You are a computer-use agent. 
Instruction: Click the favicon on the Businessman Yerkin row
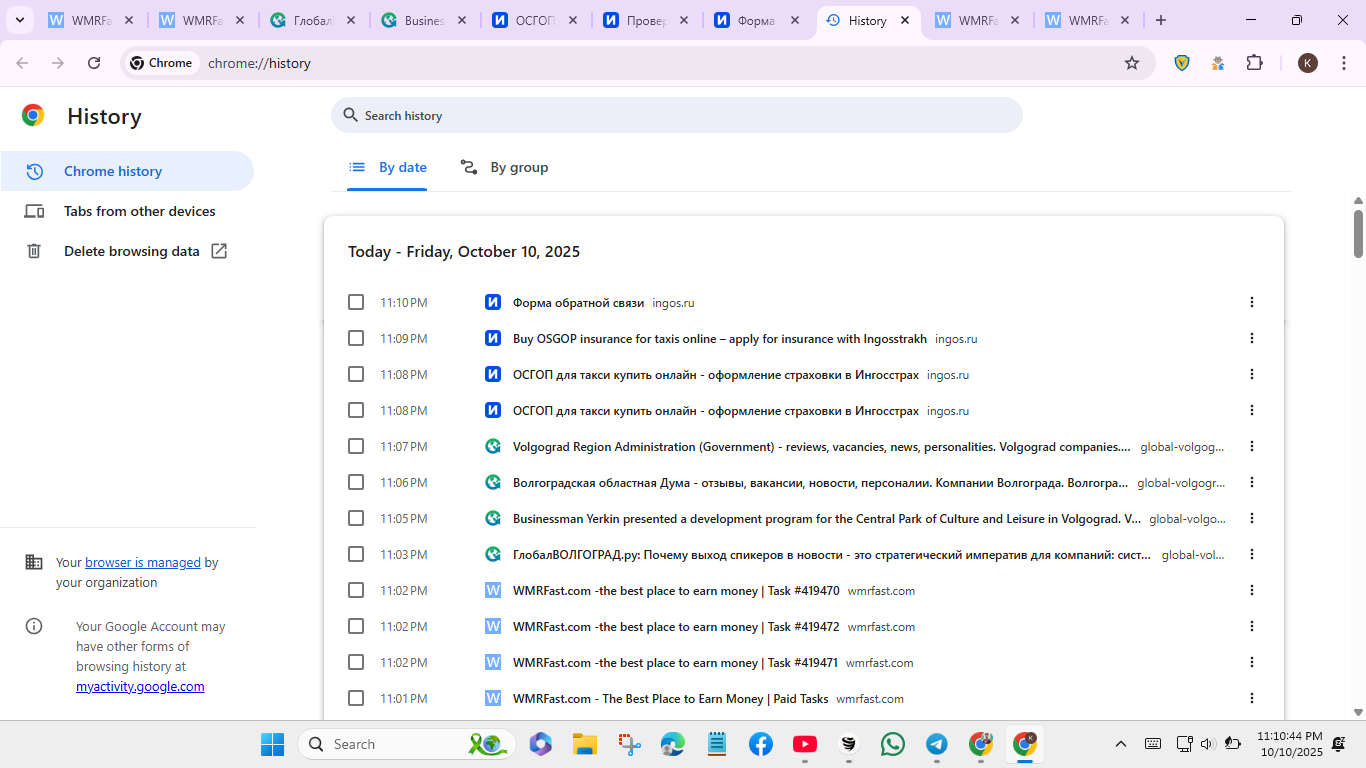pyautogui.click(x=492, y=518)
